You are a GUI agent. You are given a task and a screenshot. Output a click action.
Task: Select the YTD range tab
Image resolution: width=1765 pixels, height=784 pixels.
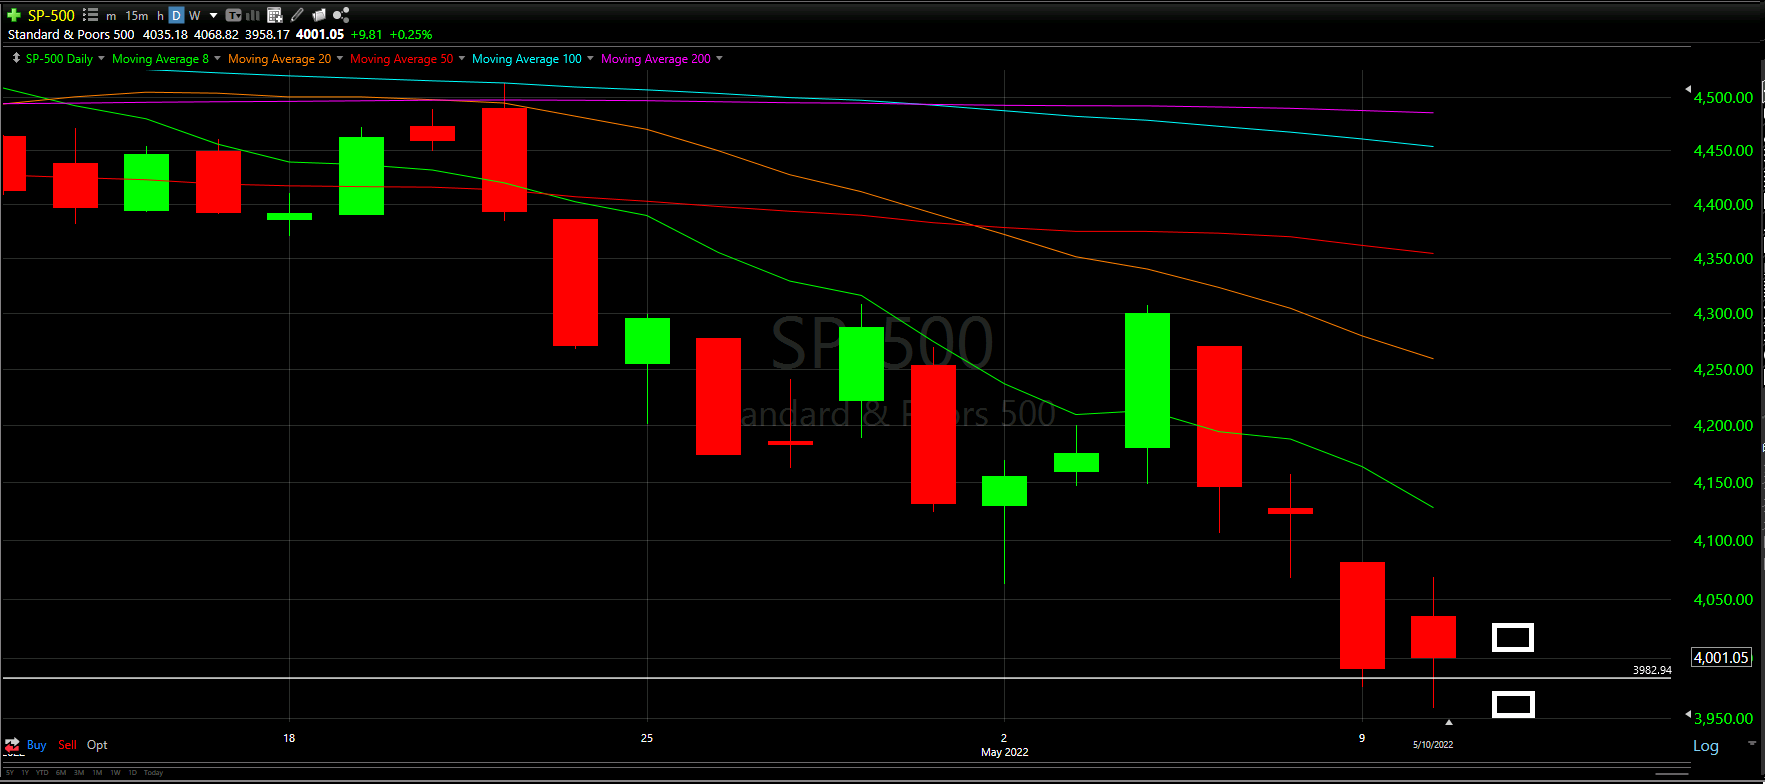[42, 773]
